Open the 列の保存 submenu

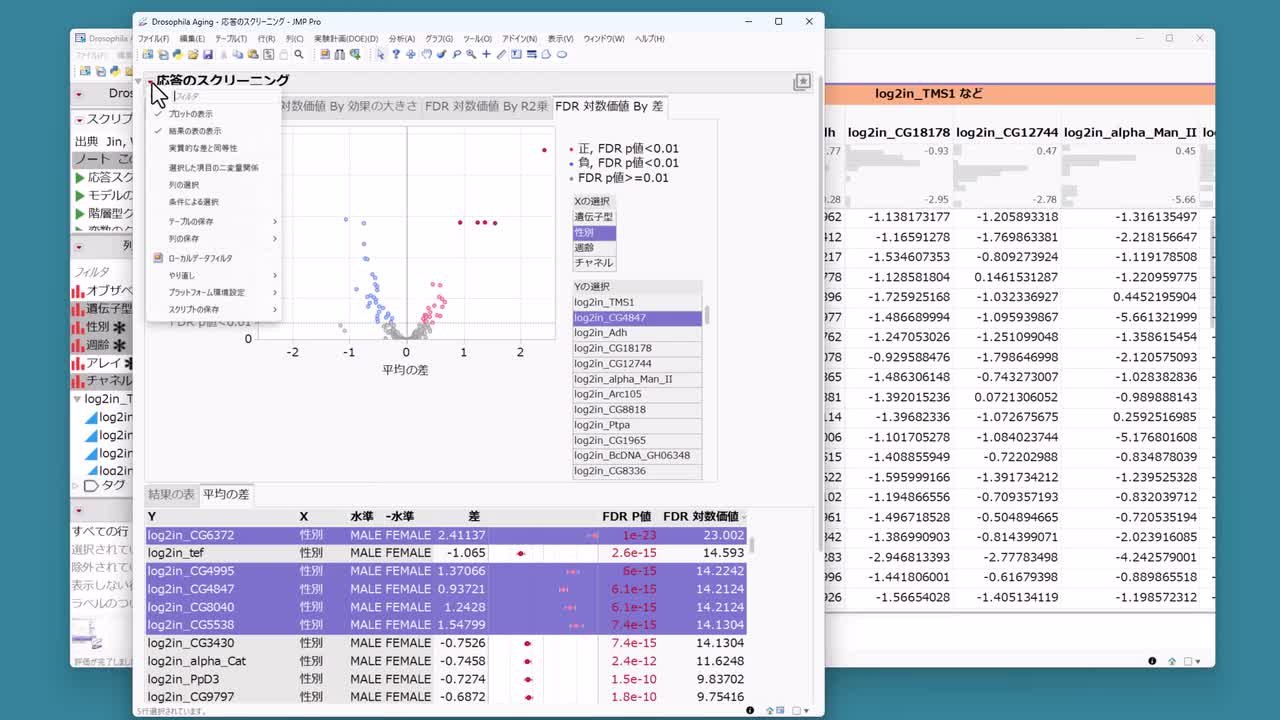[213, 239]
